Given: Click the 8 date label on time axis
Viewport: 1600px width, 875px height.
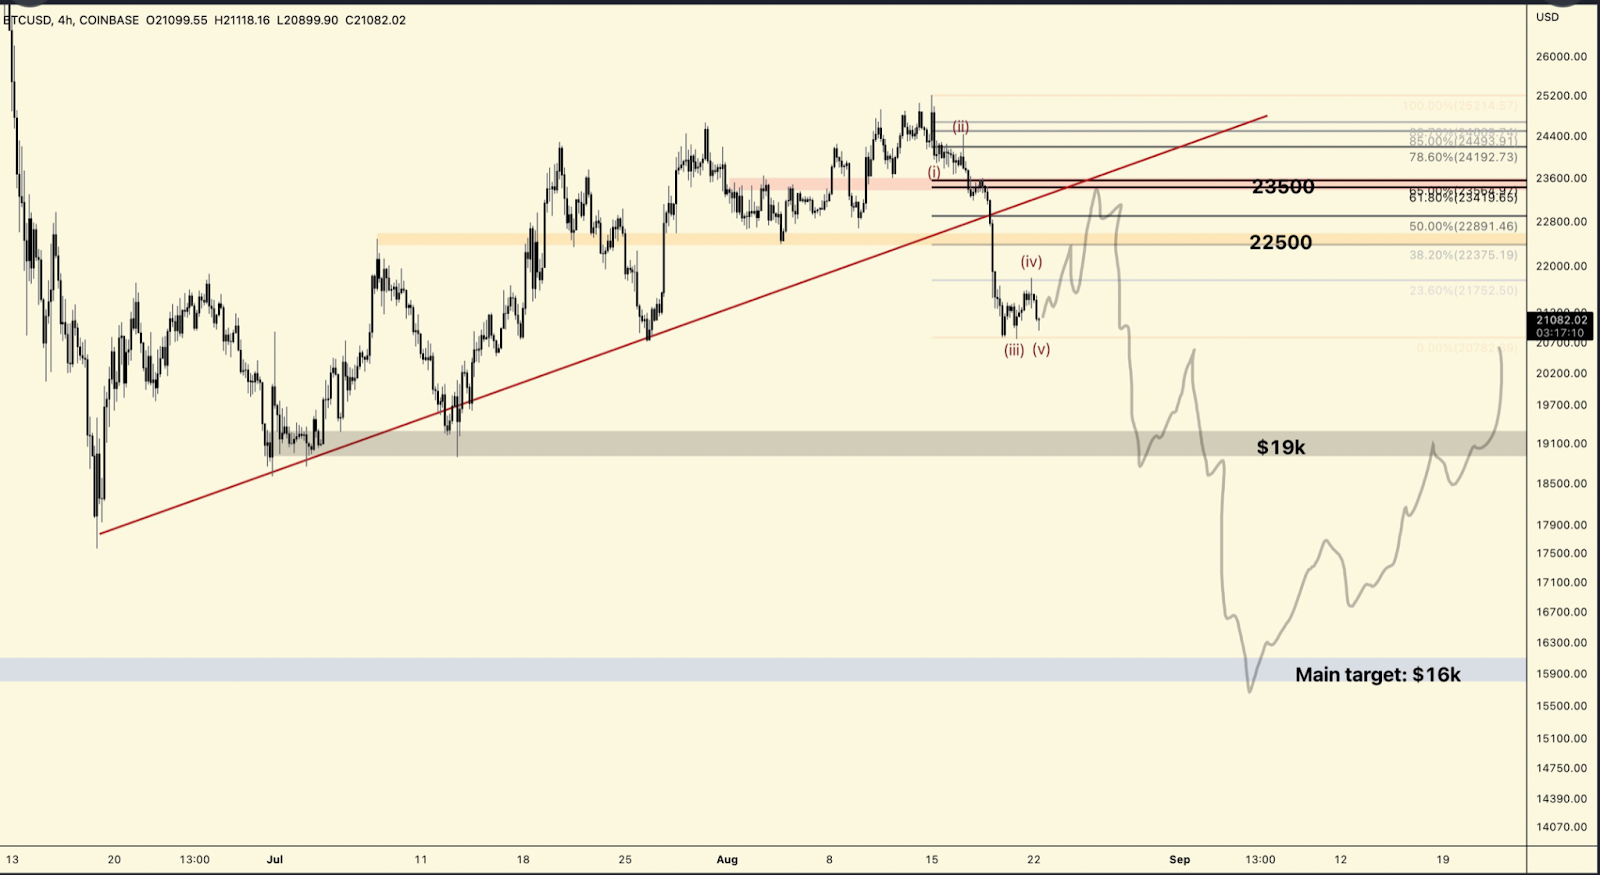Looking at the screenshot, I should [829, 860].
